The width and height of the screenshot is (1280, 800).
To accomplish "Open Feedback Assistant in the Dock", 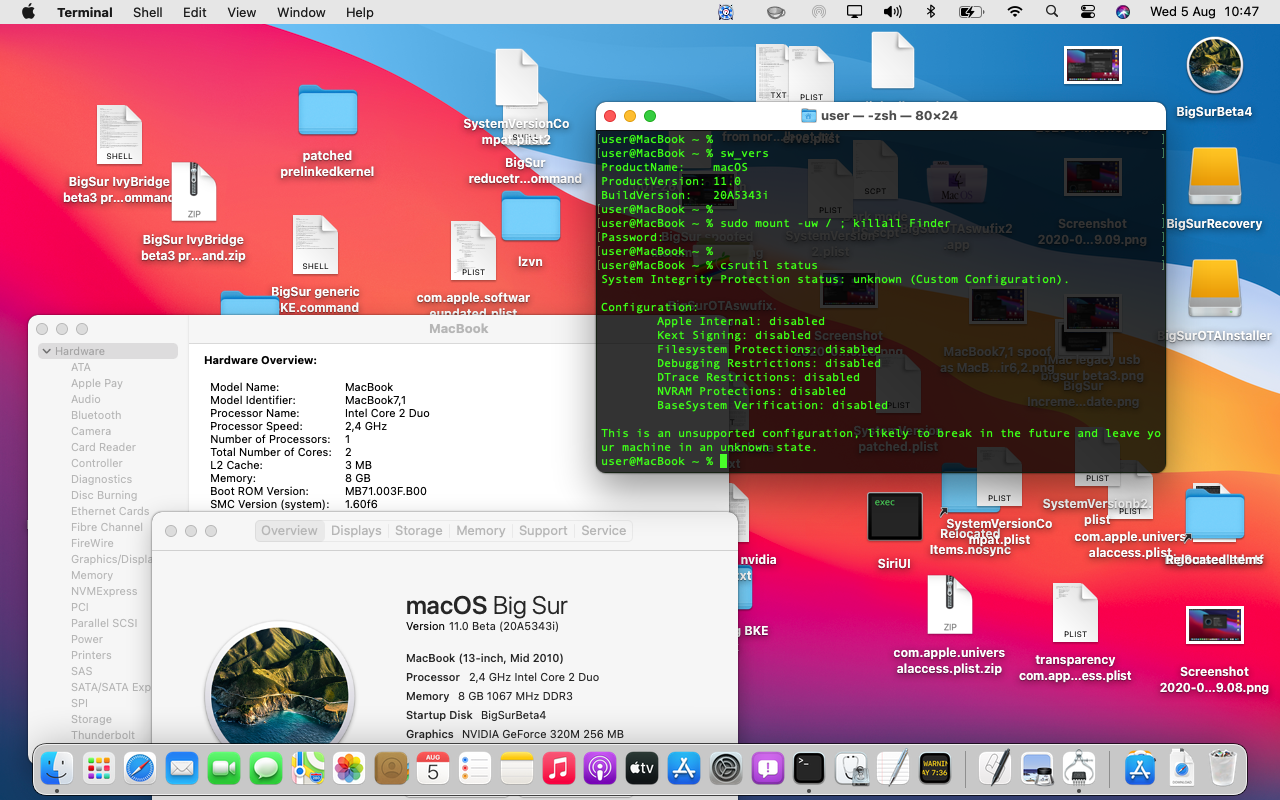I will pos(768,768).
